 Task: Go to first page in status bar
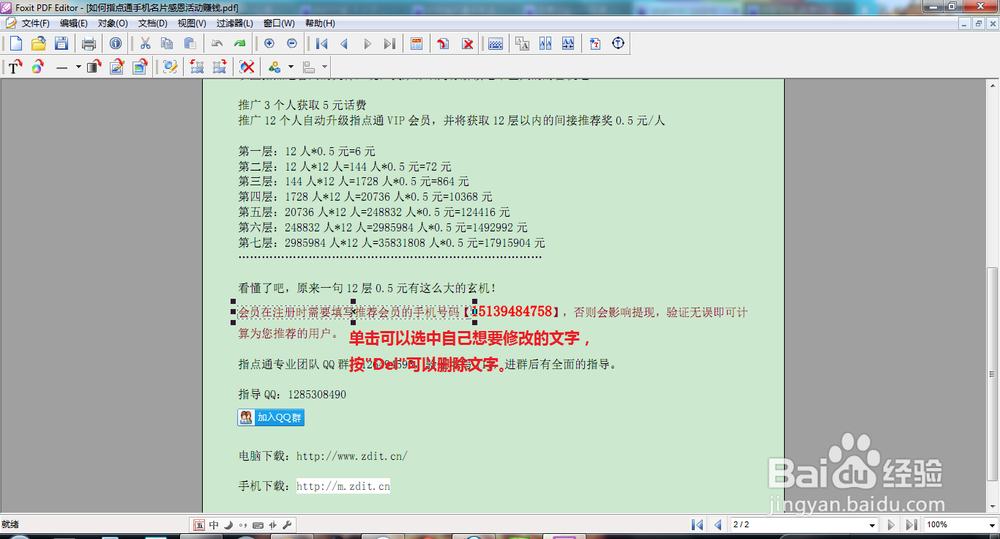coord(697,524)
